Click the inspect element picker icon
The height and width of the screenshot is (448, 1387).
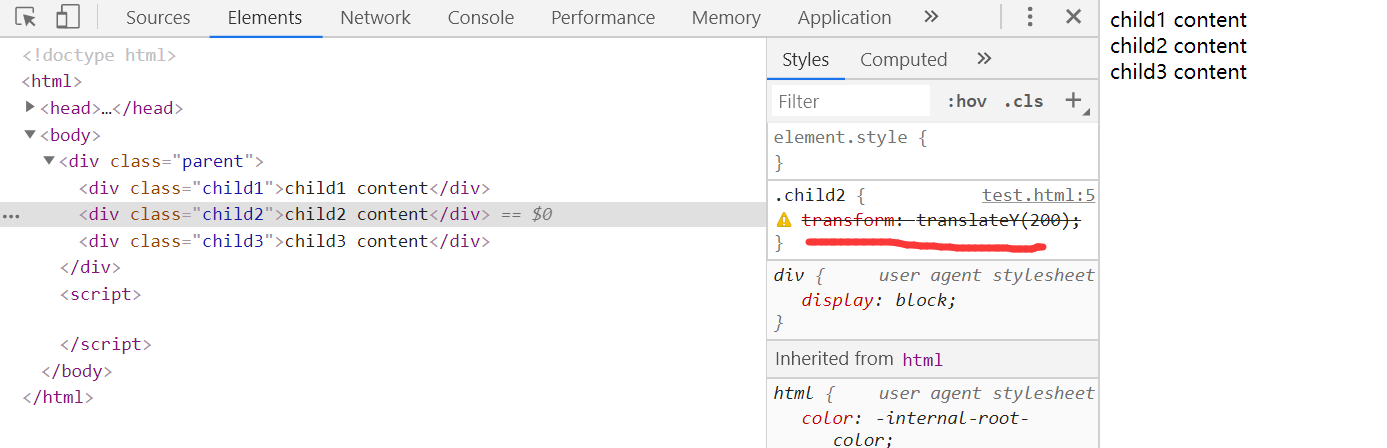click(x=26, y=17)
